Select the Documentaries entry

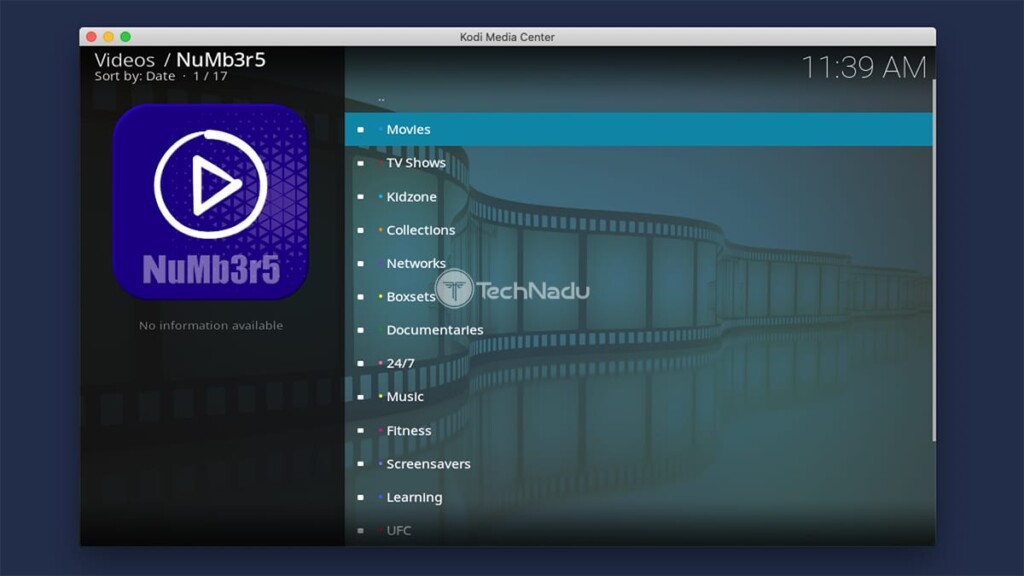639,330
